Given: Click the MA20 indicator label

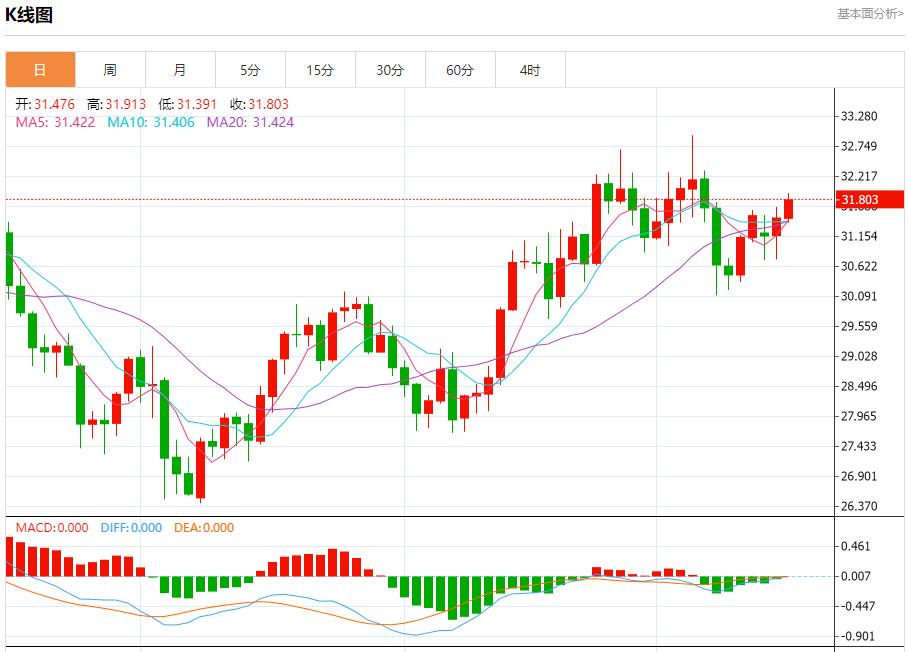Looking at the screenshot, I should pos(250,122).
